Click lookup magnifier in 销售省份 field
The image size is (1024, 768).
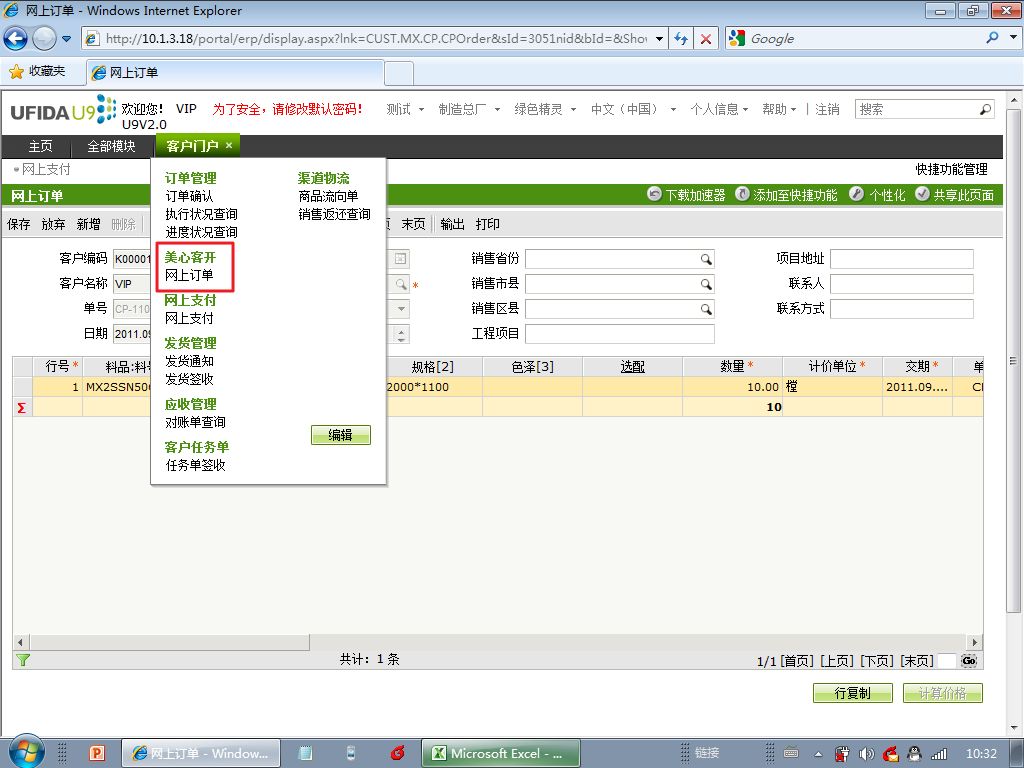[x=706, y=259]
